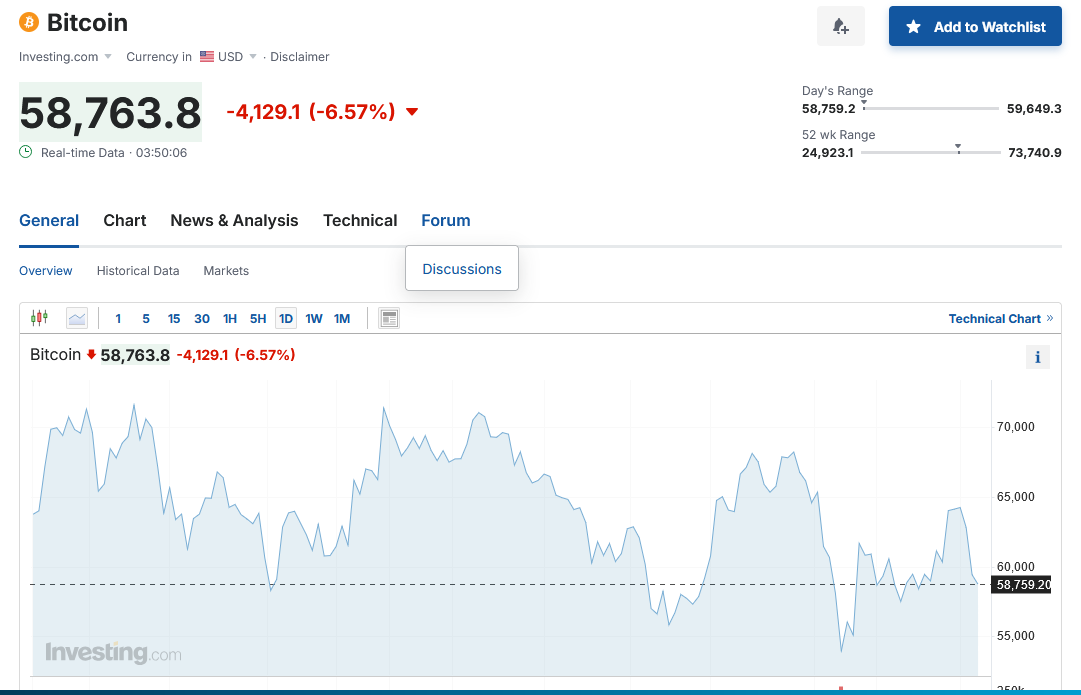Click the Bitcoin page title
This screenshot has width=1081, height=695.
tap(88, 23)
